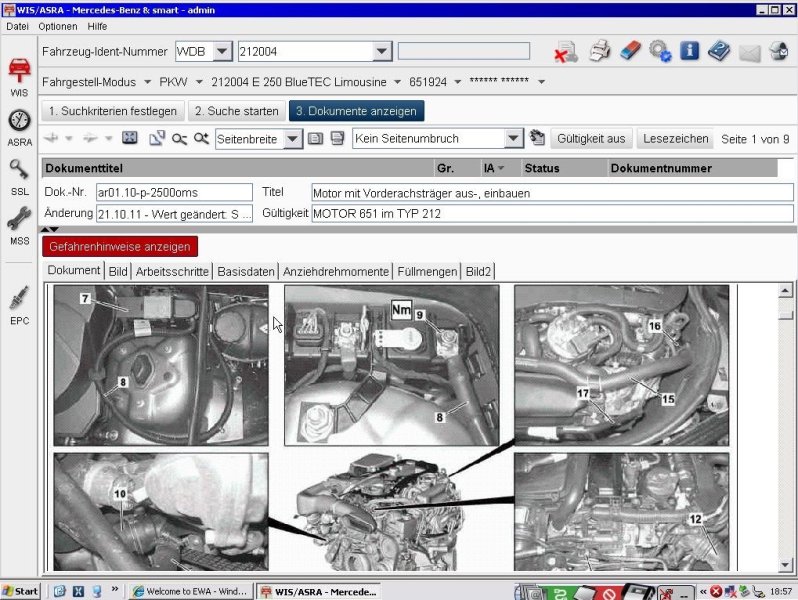Click Lesezeichen button

(x=675, y=138)
